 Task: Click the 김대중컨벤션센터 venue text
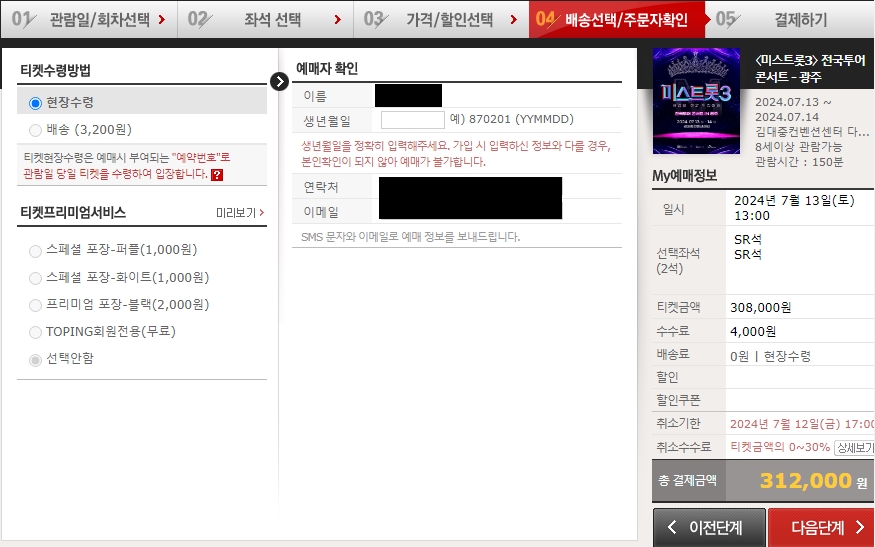(812, 132)
